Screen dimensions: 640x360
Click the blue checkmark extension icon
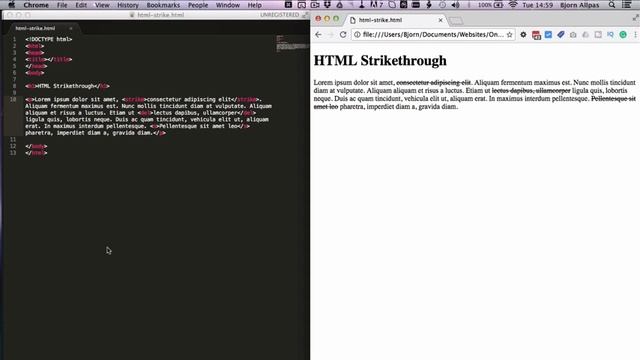[548, 35]
